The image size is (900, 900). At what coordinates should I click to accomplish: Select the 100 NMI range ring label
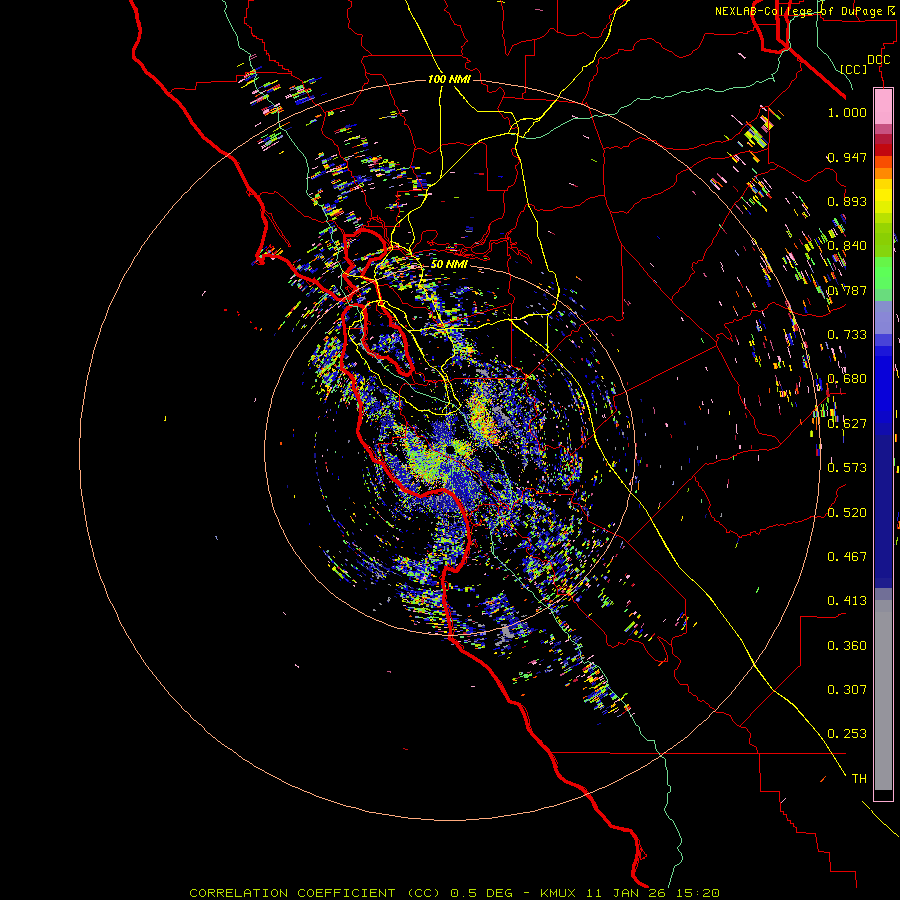click(449, 79)
